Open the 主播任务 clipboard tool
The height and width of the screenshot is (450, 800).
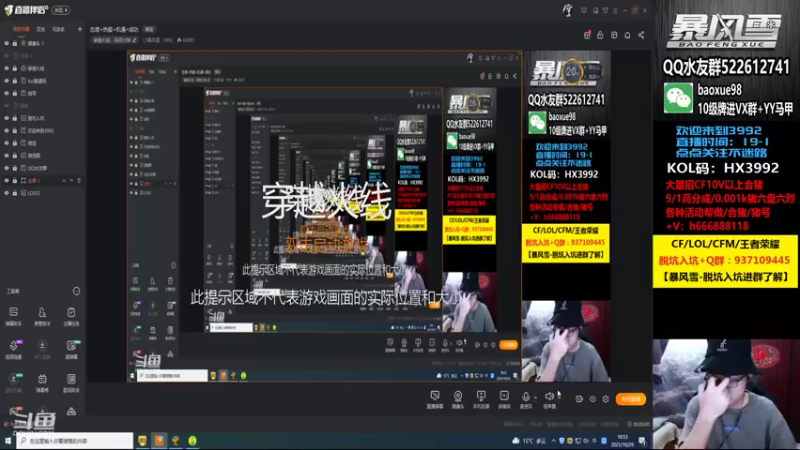pyautogui.click(x=71, y=316)
